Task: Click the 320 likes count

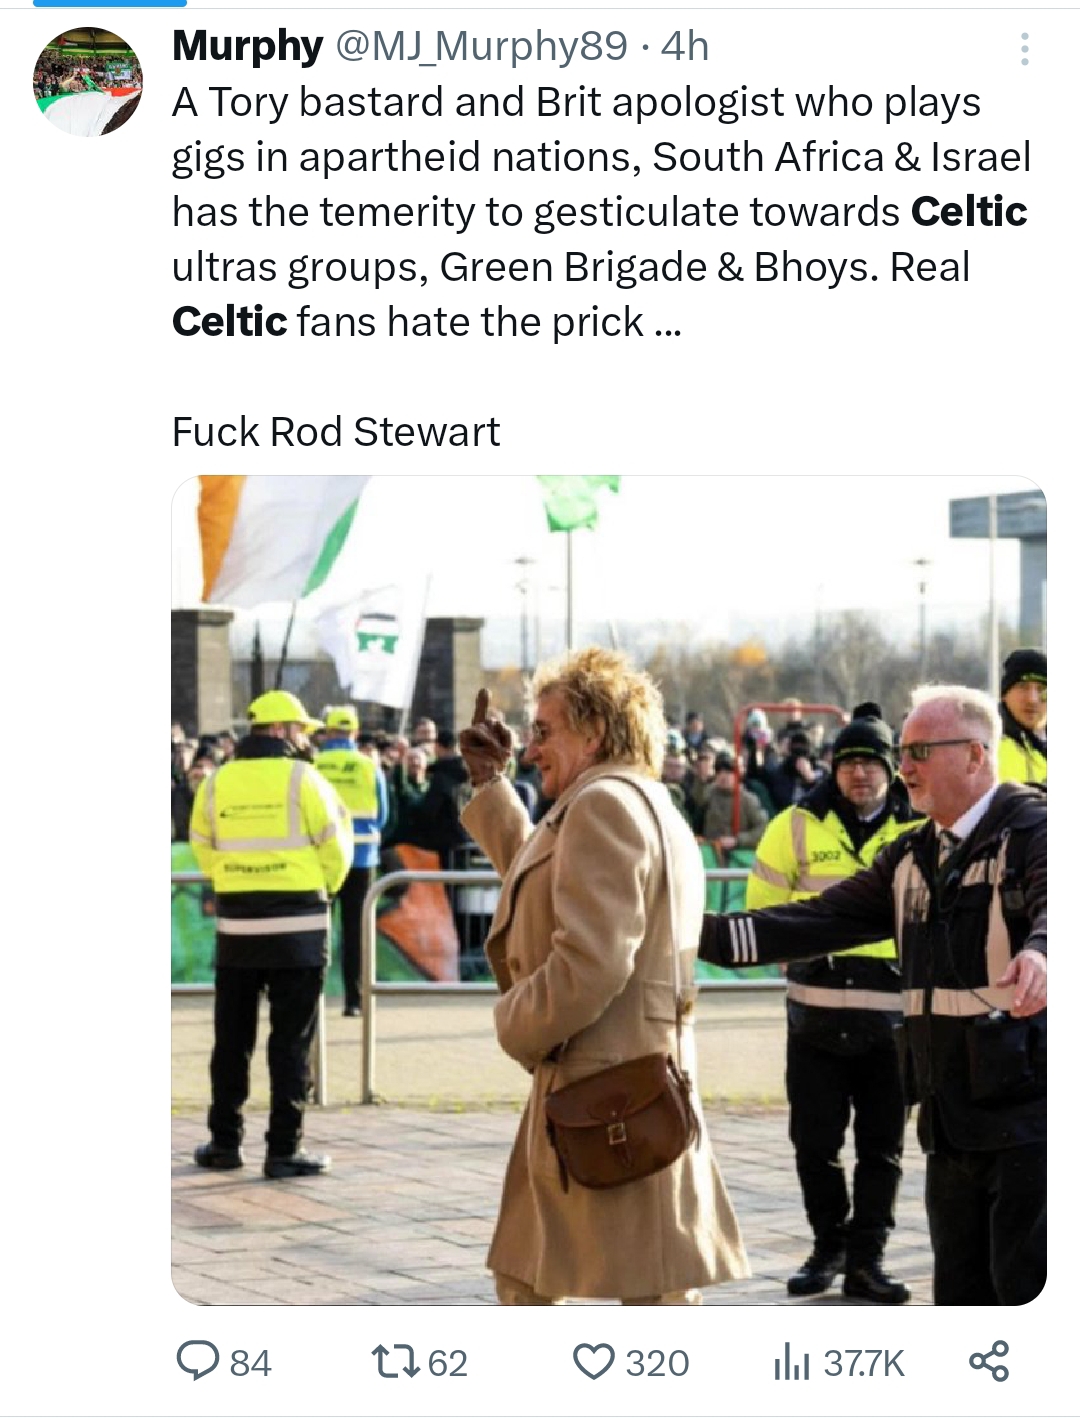Action: pos(657,1363)
